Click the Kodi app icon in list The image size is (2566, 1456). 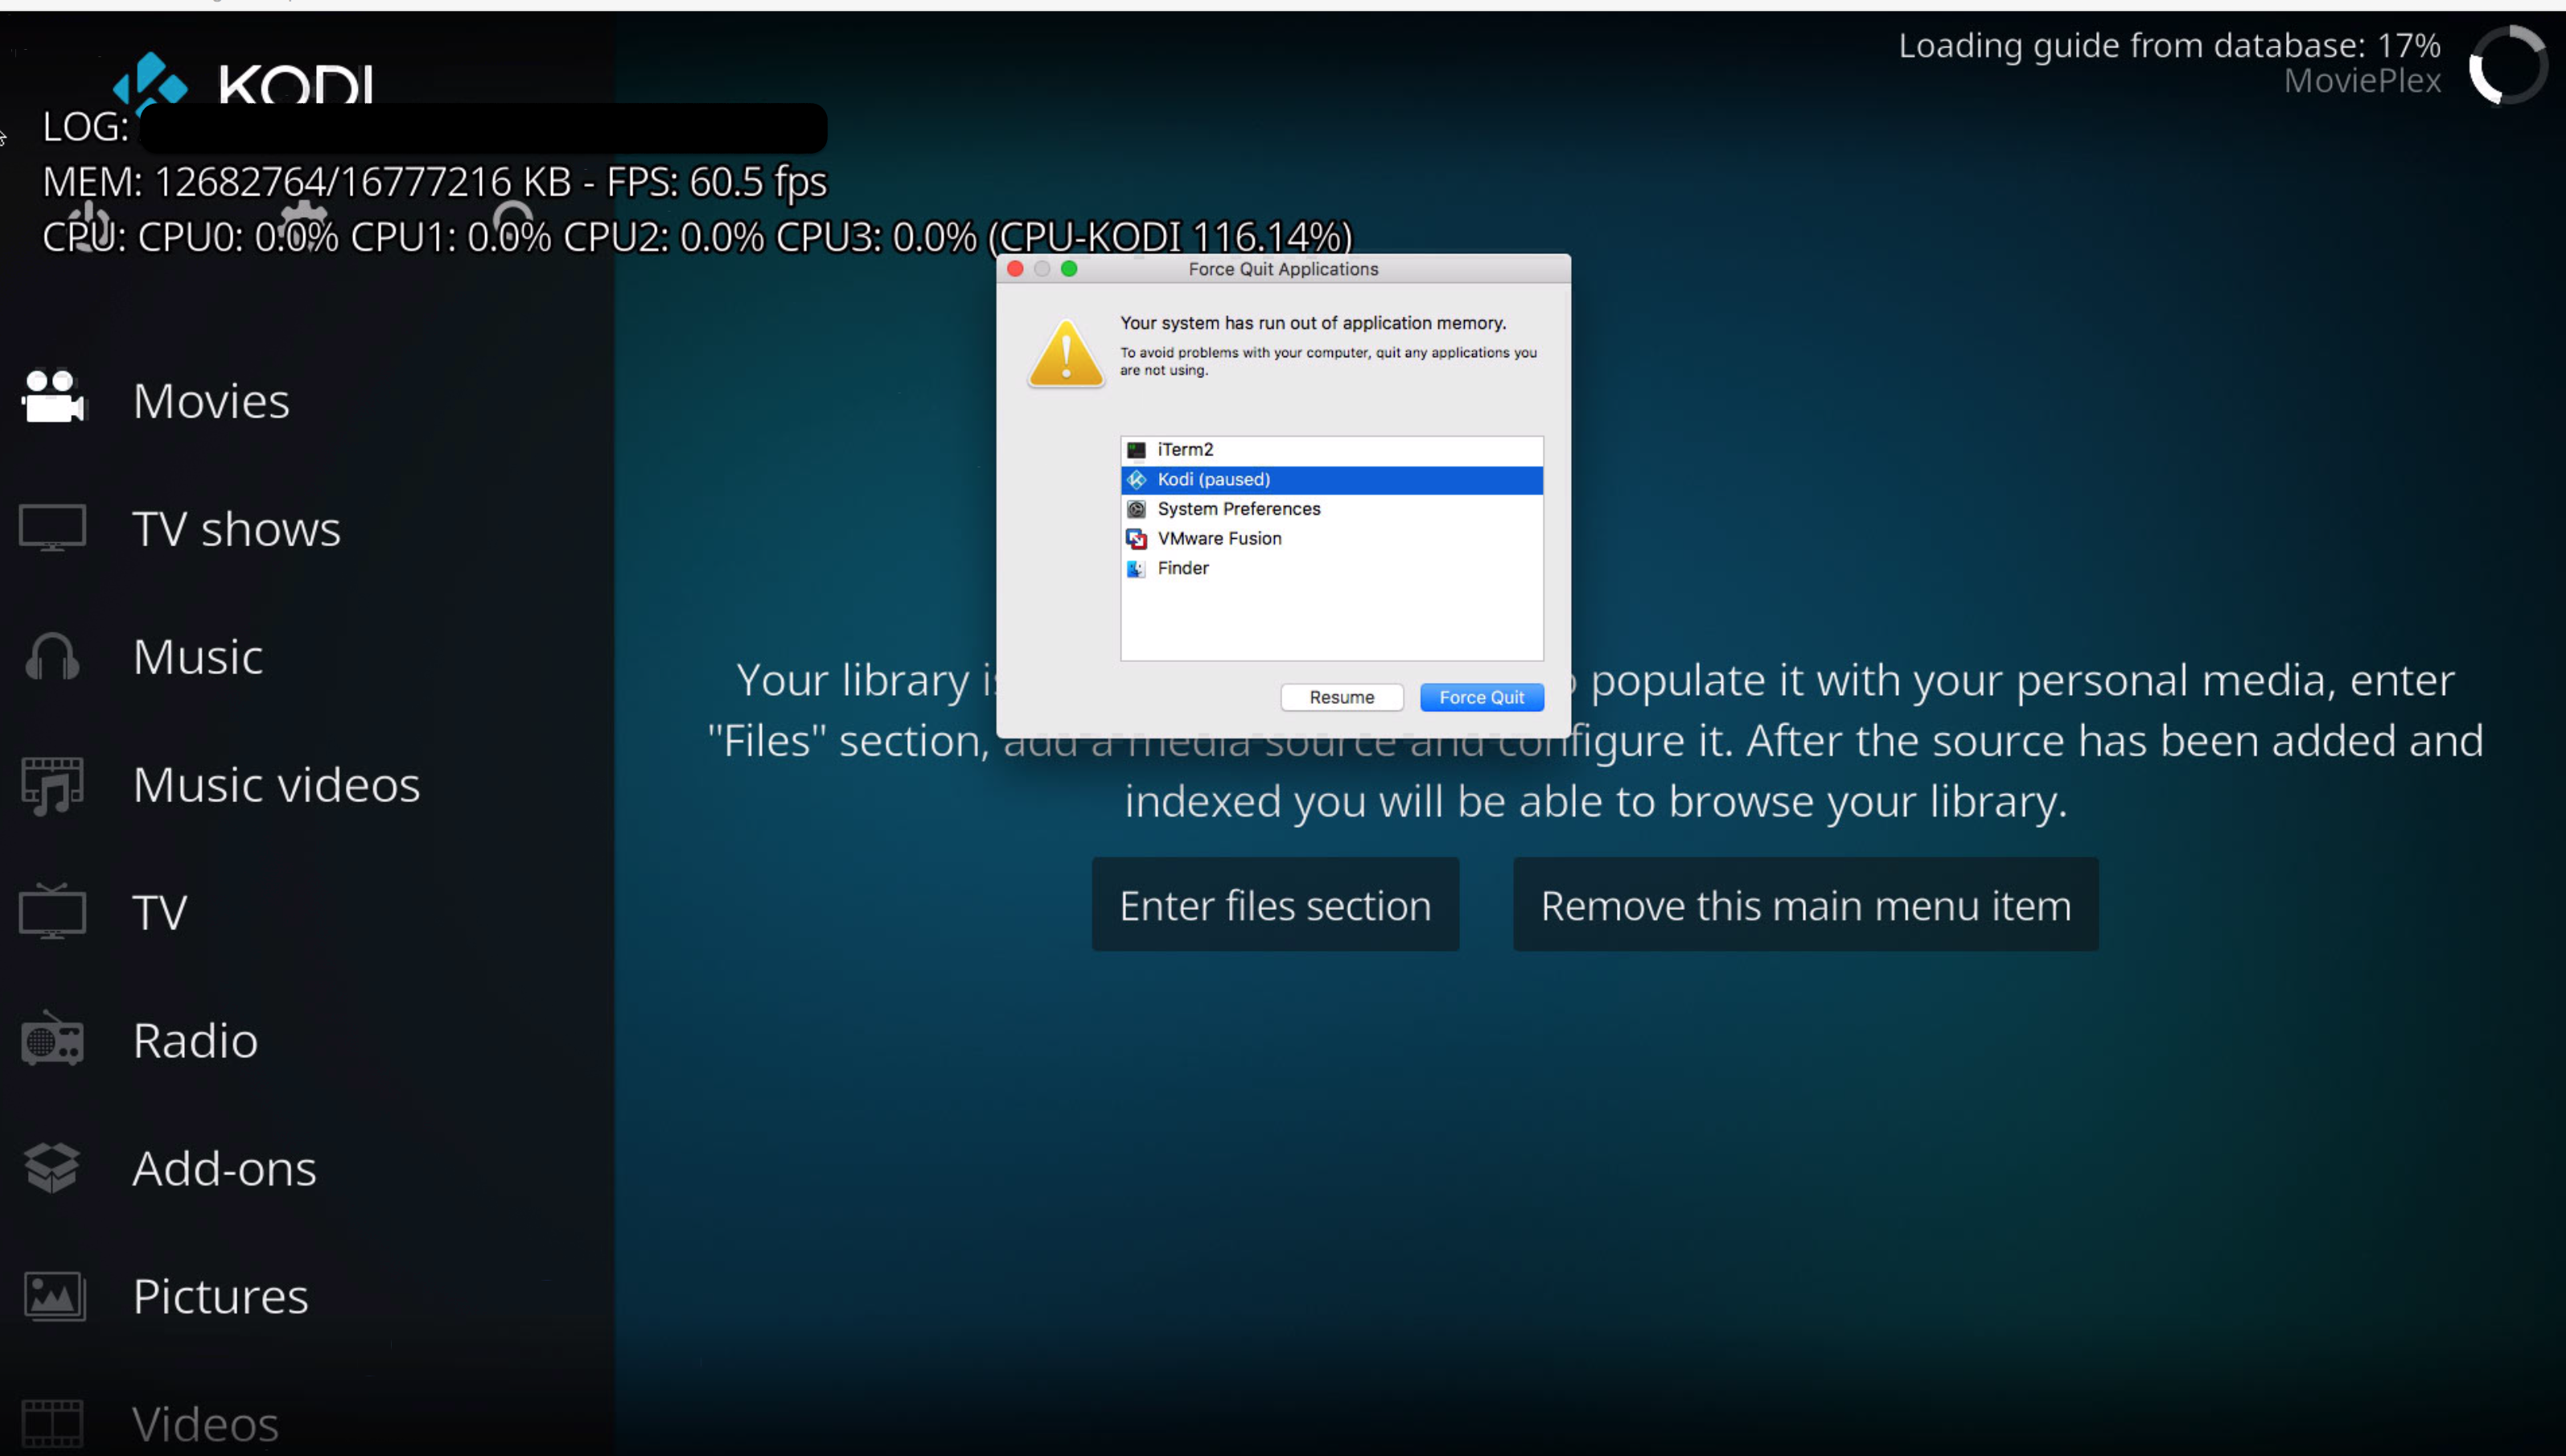(x=1136, y=480)
